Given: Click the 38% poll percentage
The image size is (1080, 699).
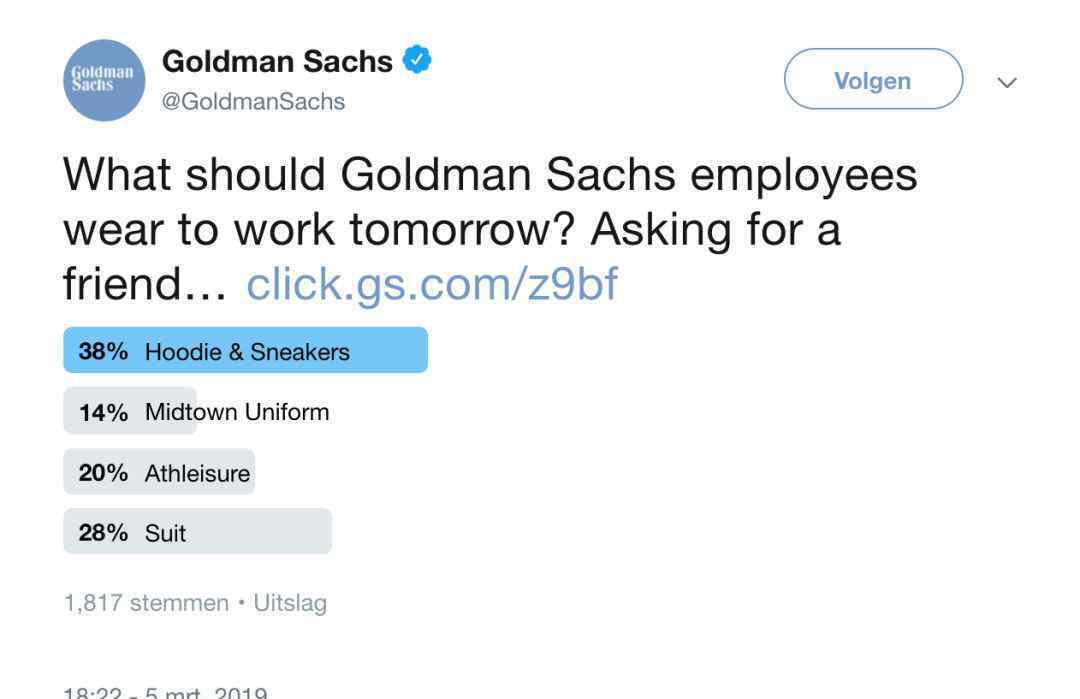Looking at the screenshot, I should point(103,352).
